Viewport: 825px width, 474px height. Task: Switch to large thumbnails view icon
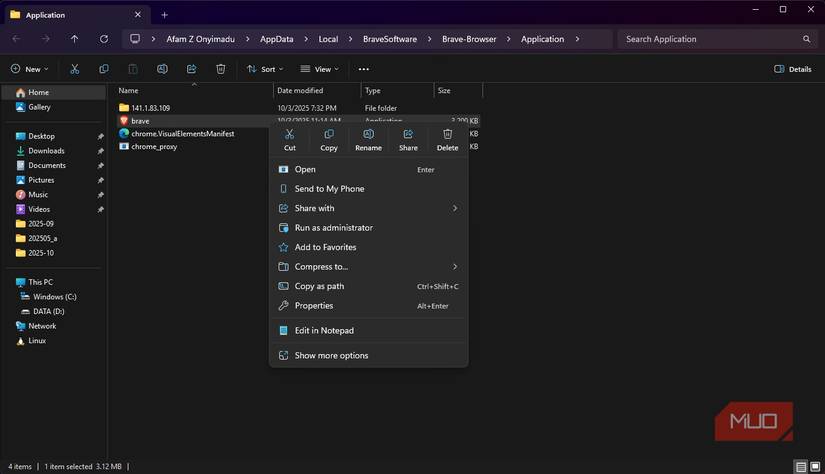814,467
